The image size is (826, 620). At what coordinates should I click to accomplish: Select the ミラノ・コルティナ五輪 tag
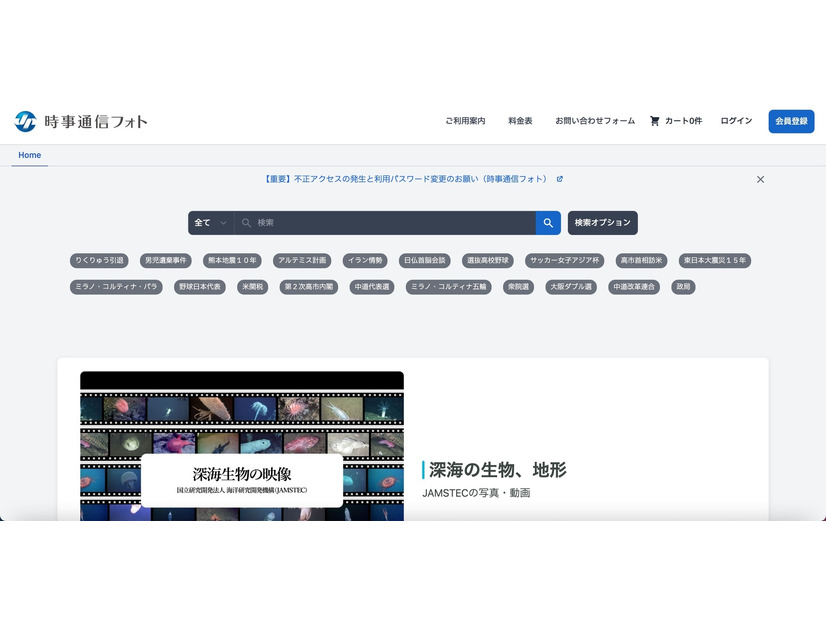tap(448, 287)
